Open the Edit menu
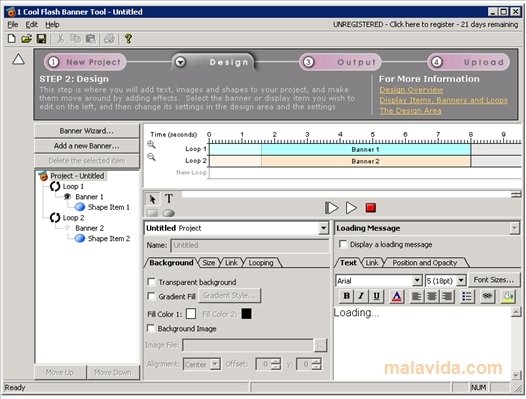The height and width of the screenshot is (399, 526). 32,24
